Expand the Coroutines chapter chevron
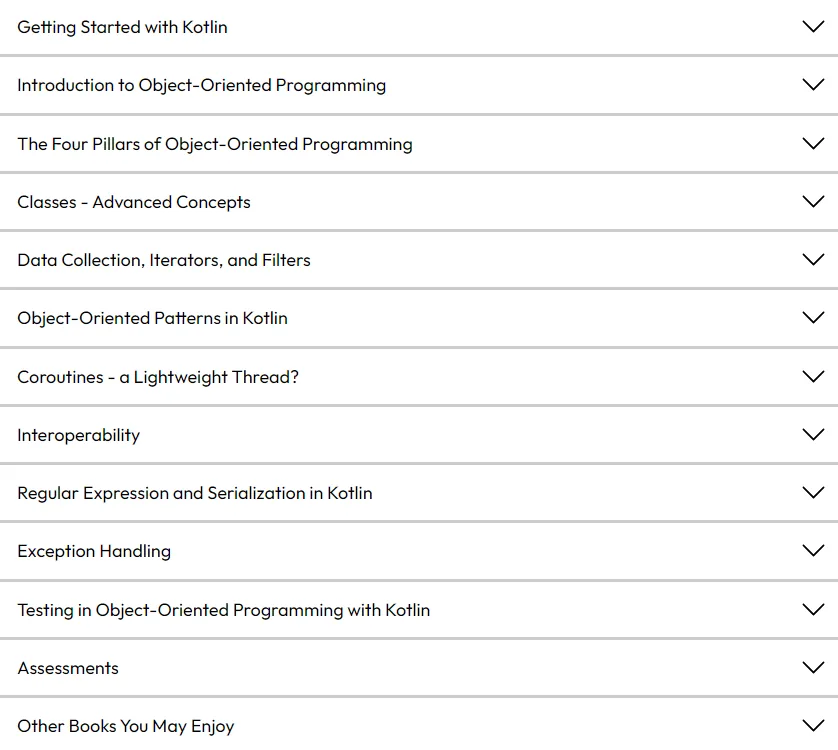 813,377
